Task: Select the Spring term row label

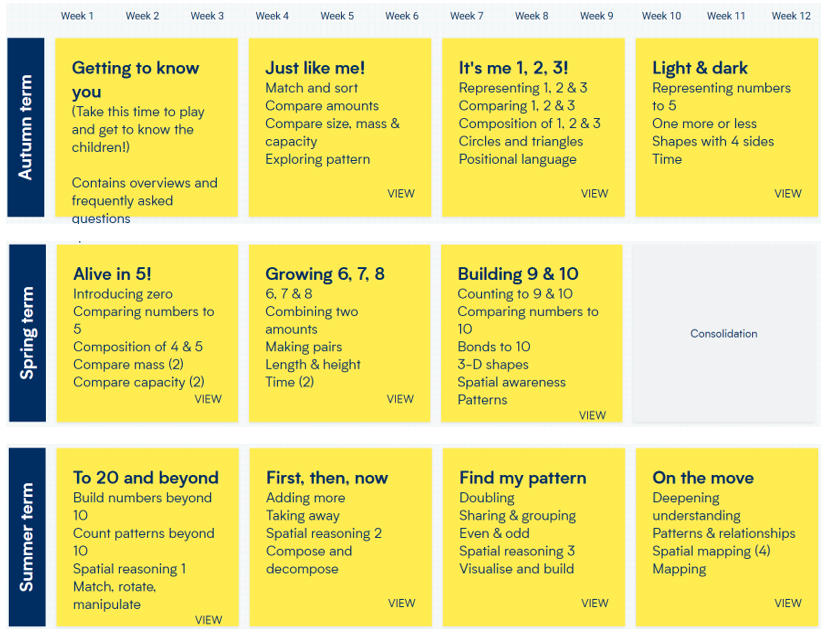Action: pyautogui.click(x=27, y=333)
